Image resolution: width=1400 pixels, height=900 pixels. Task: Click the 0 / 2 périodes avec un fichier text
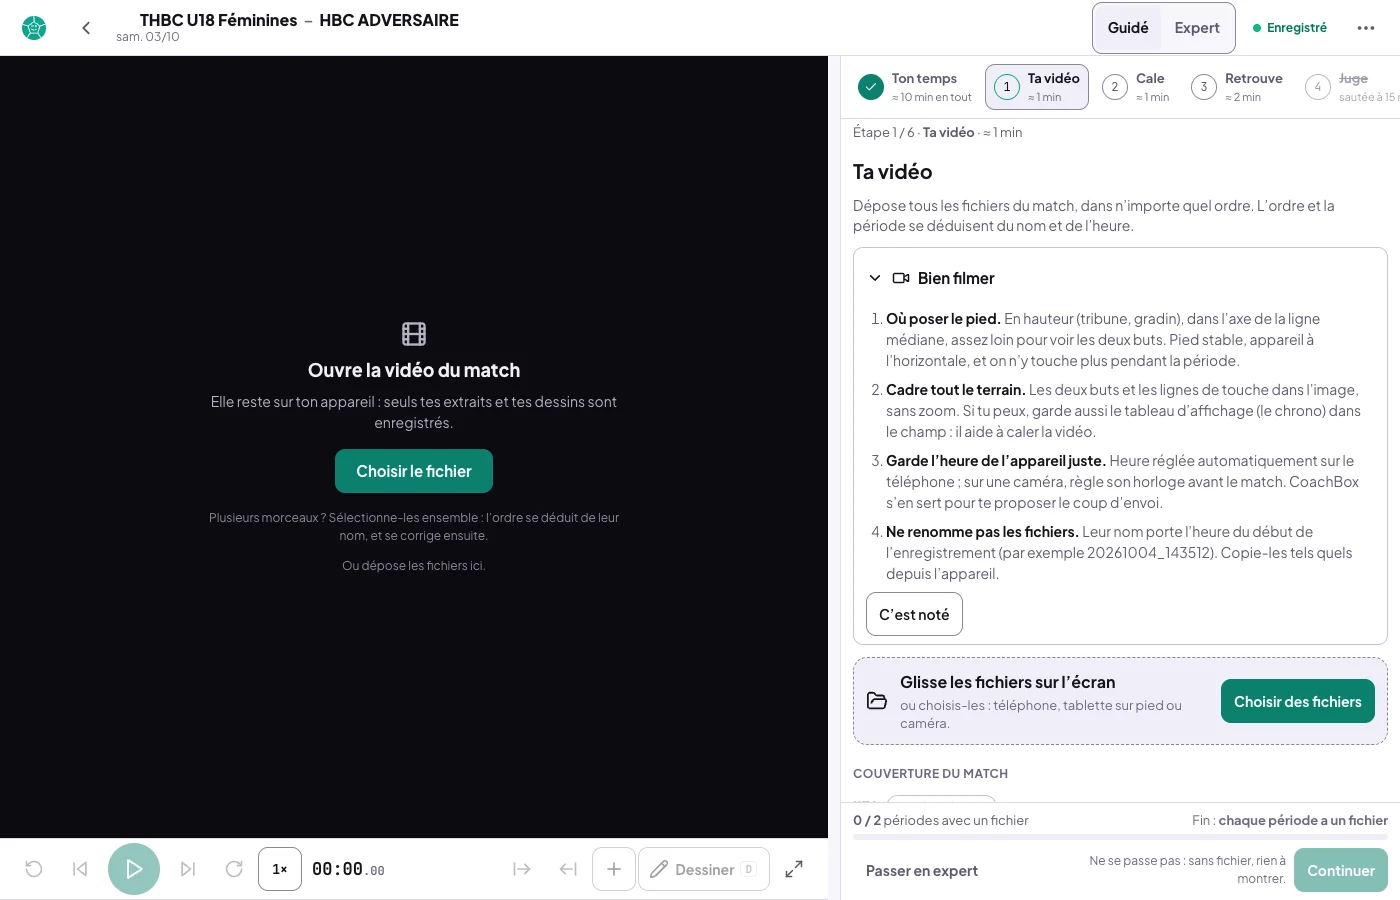pyautogui.click(x=941, y=820)
